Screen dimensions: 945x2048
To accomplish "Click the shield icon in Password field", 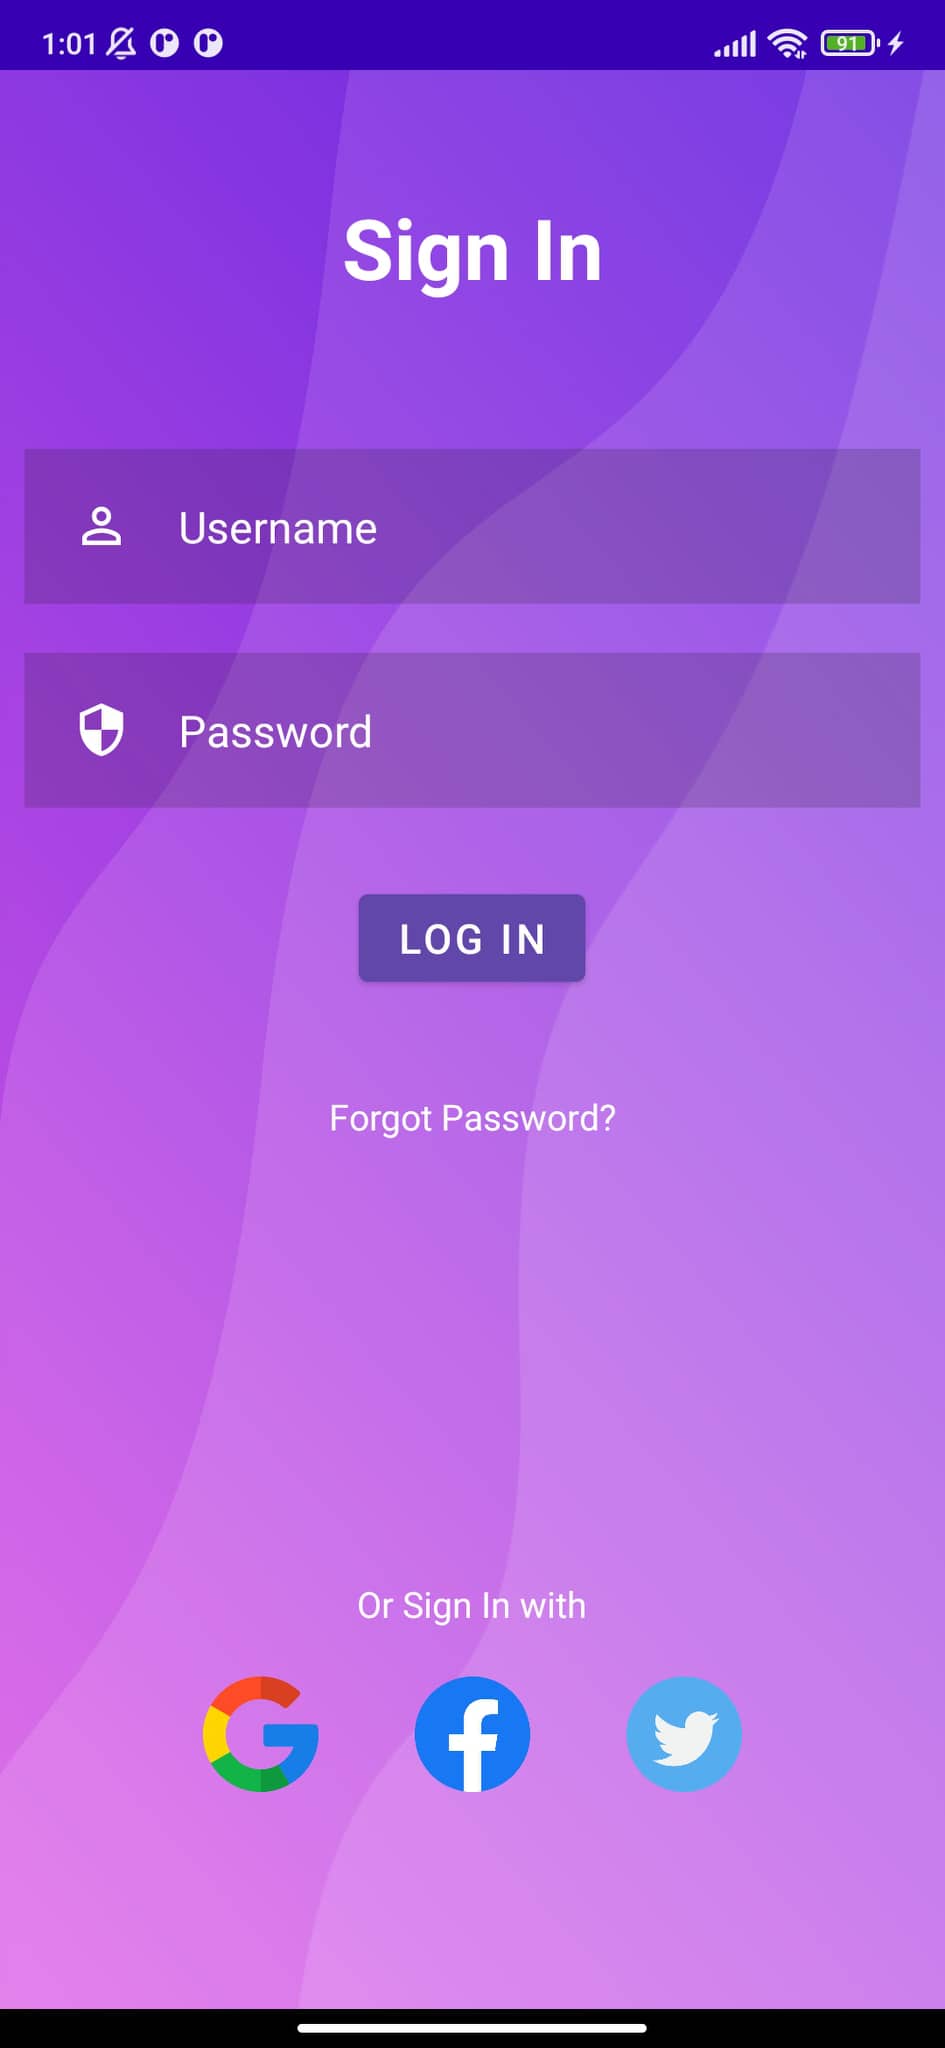I will 101,730.
